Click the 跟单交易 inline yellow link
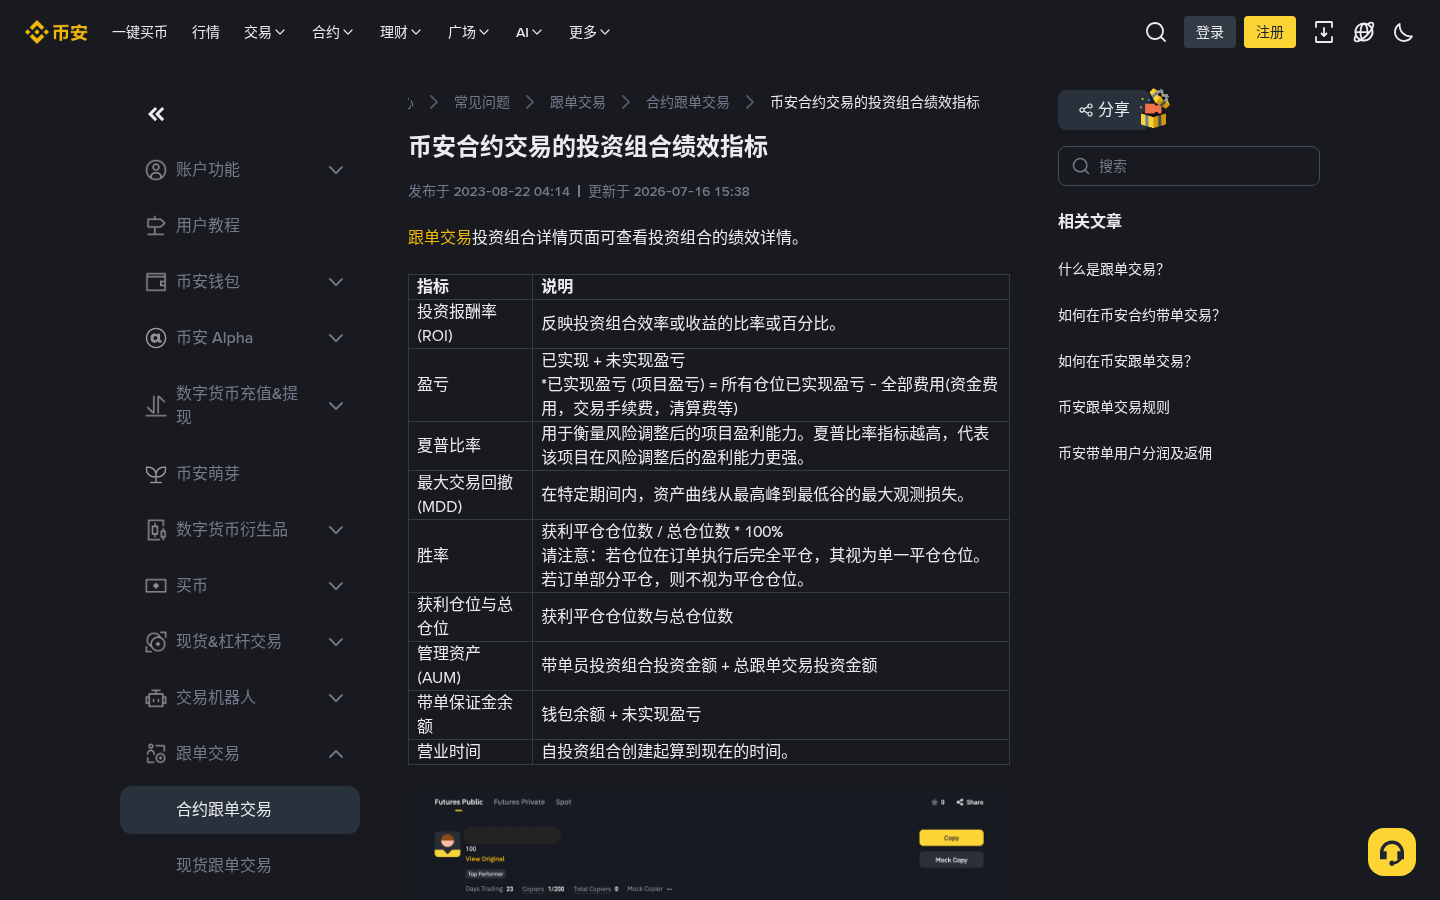1440x900 pixels. tap(440, 237)
